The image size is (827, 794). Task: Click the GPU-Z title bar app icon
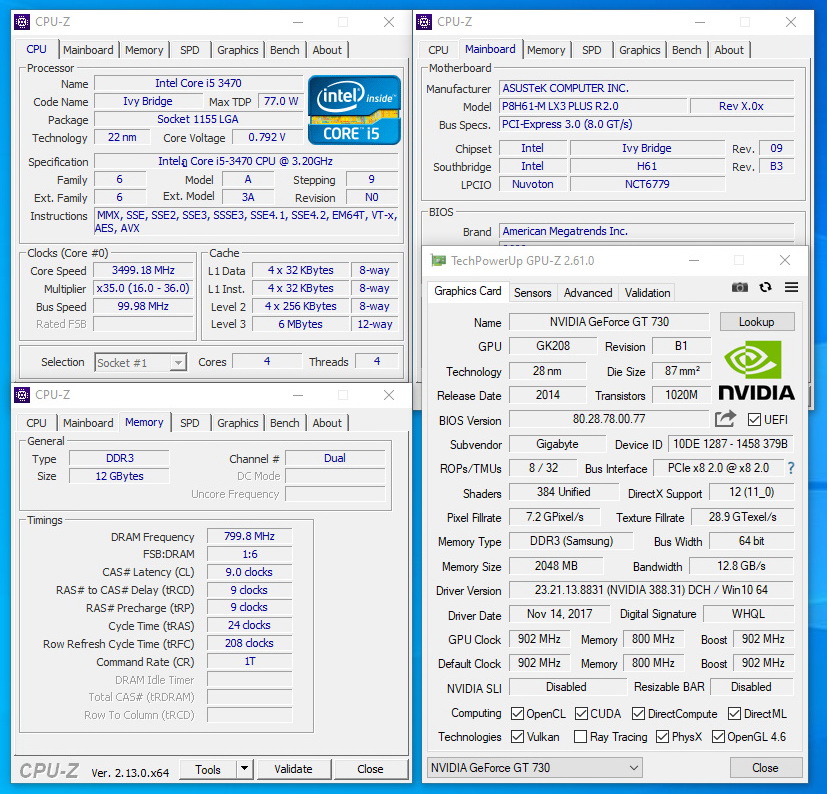(437, 261)
